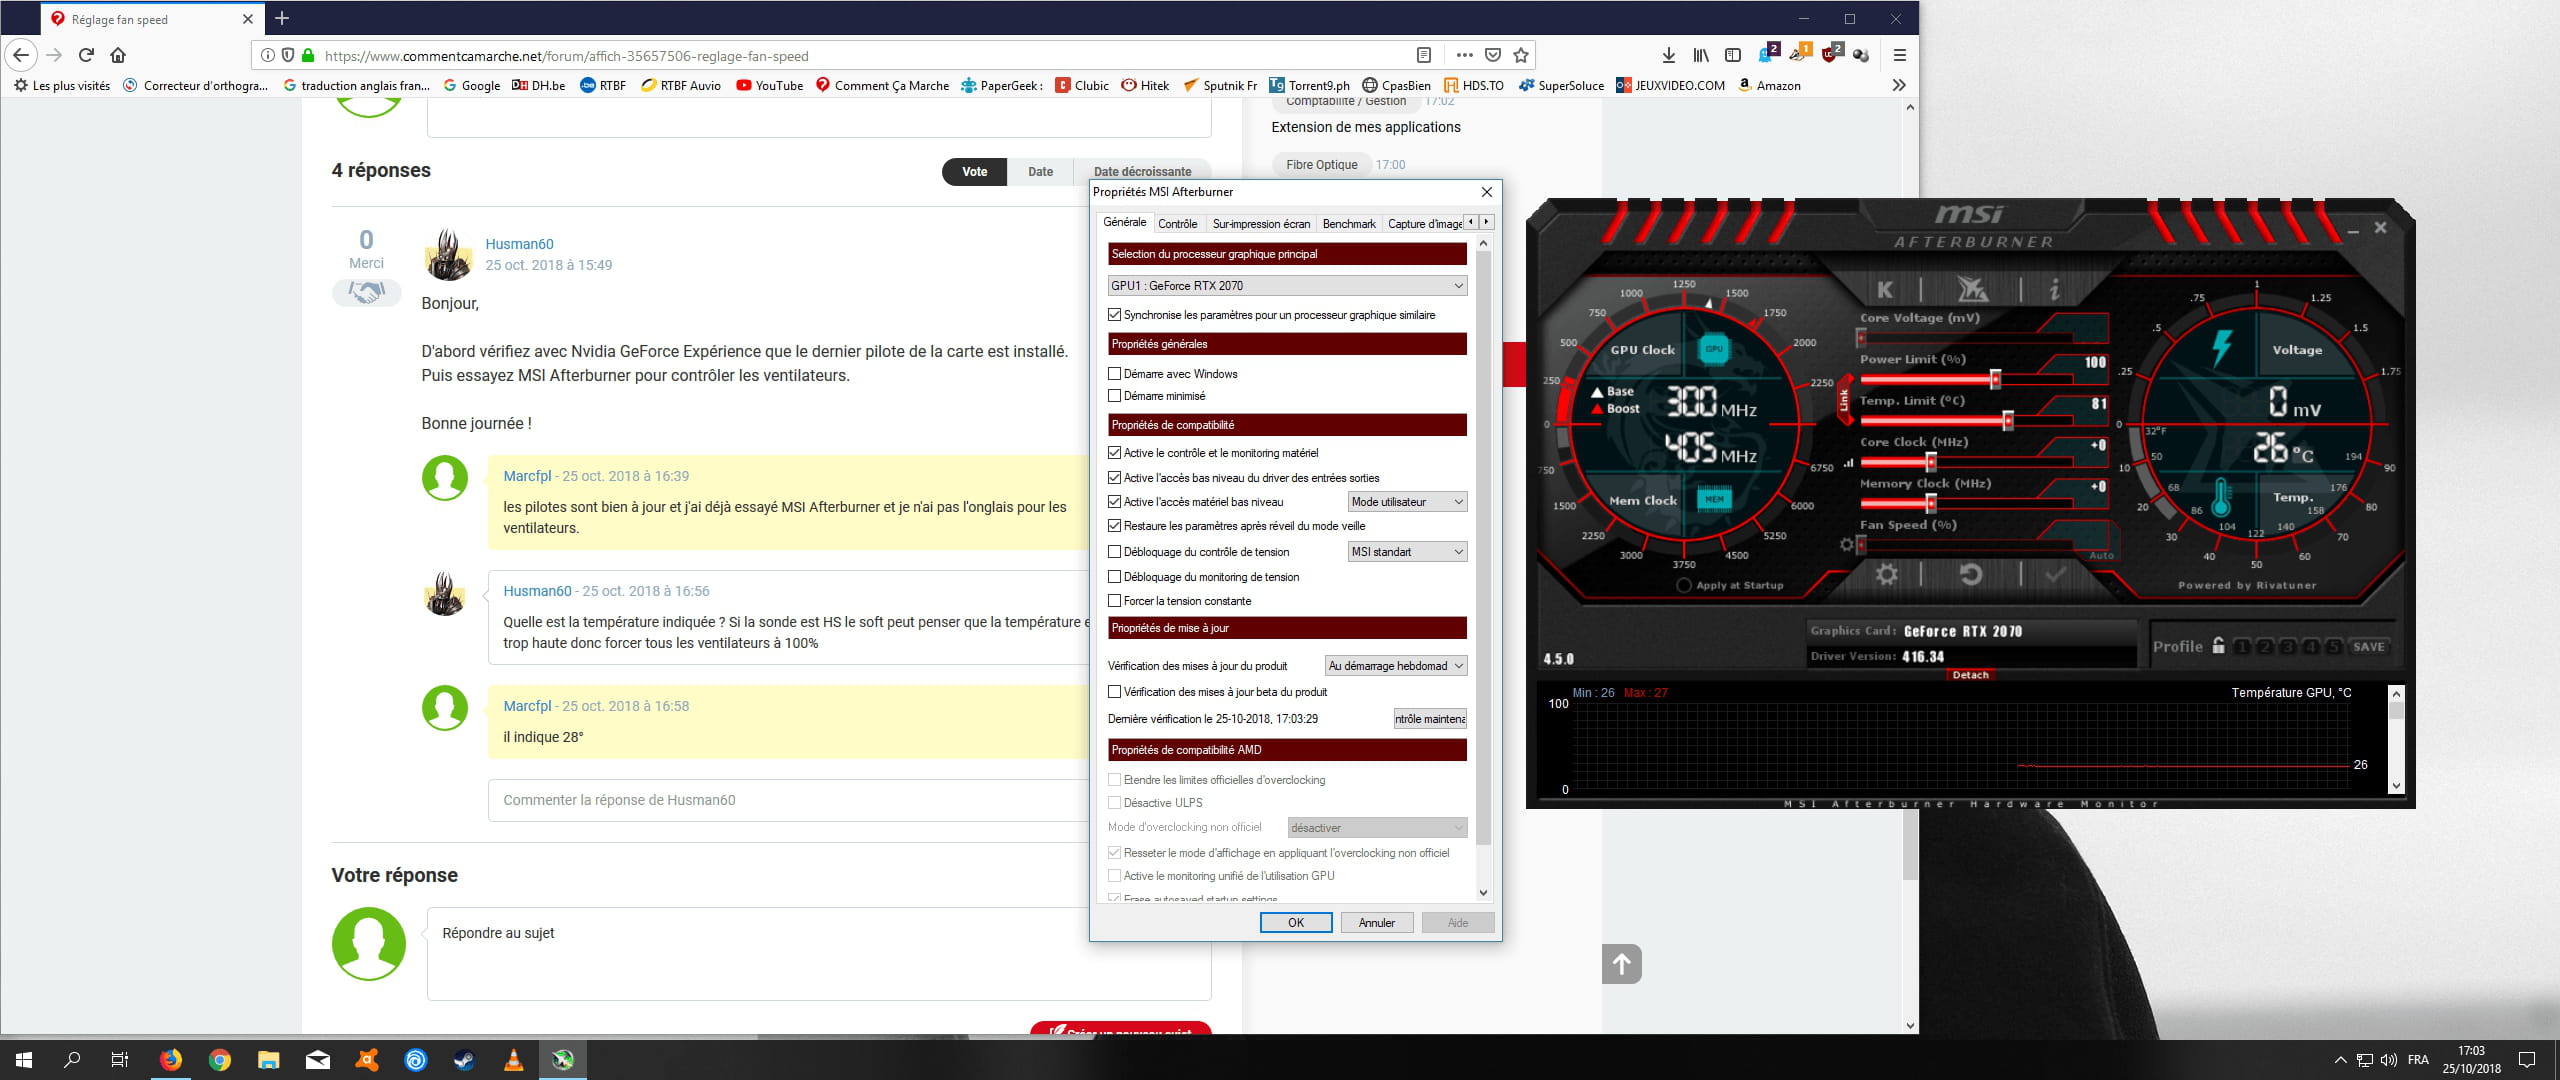Image resolution: width=2560 pixels, height=1080 pixels.
Task: Click the Kombustor K icon in Afterburner
Action: (1885, 290)
